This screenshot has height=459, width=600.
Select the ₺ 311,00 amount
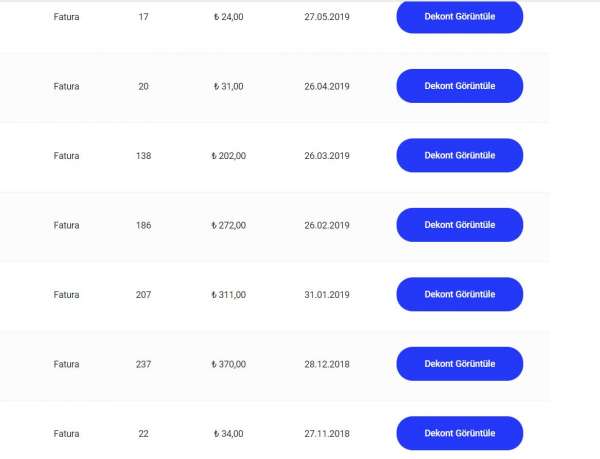228,295
